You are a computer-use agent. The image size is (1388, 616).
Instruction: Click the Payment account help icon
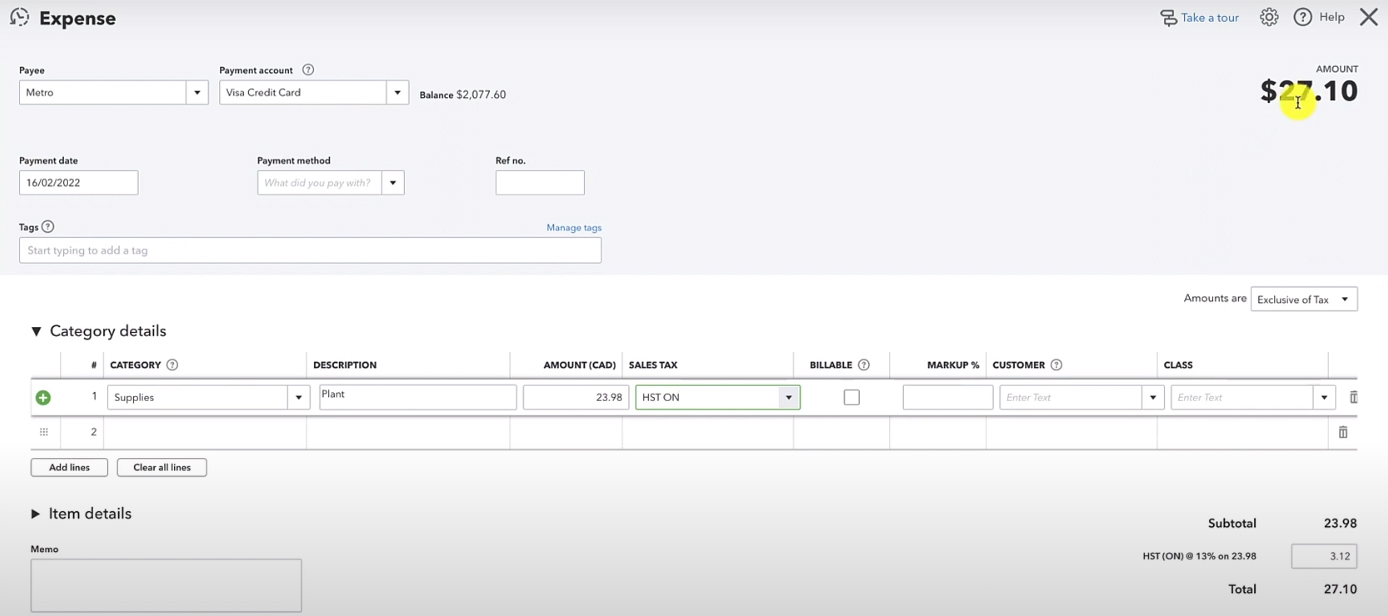pos(308,70)
